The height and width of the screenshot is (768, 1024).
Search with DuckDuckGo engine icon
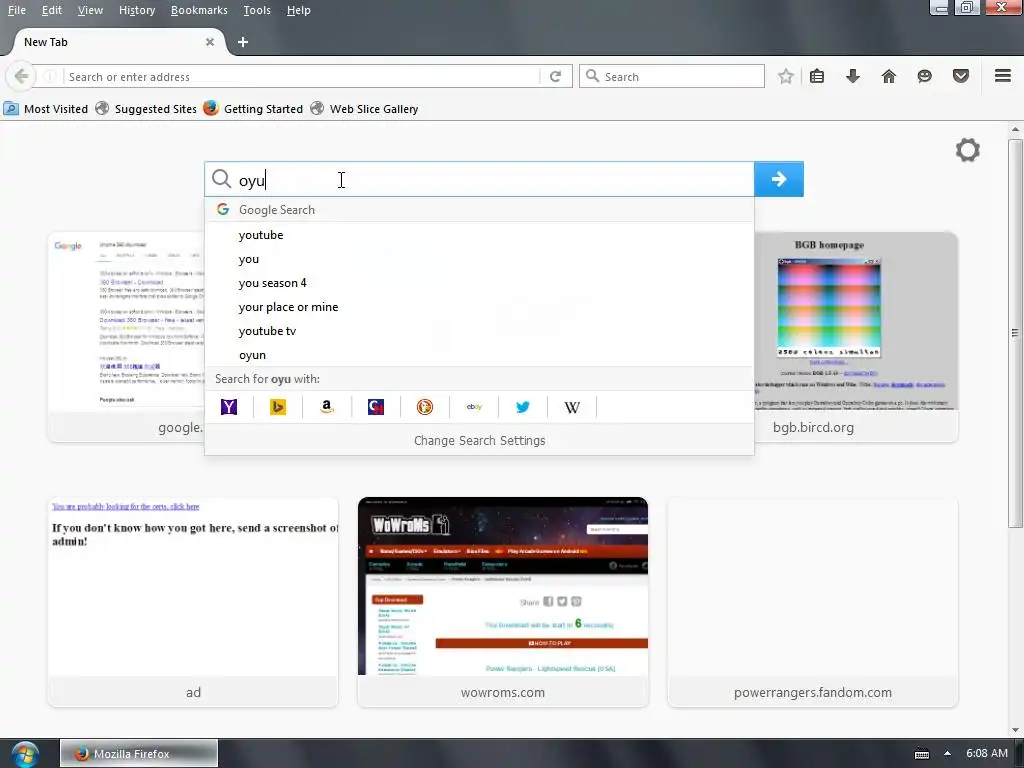point(424,407)
